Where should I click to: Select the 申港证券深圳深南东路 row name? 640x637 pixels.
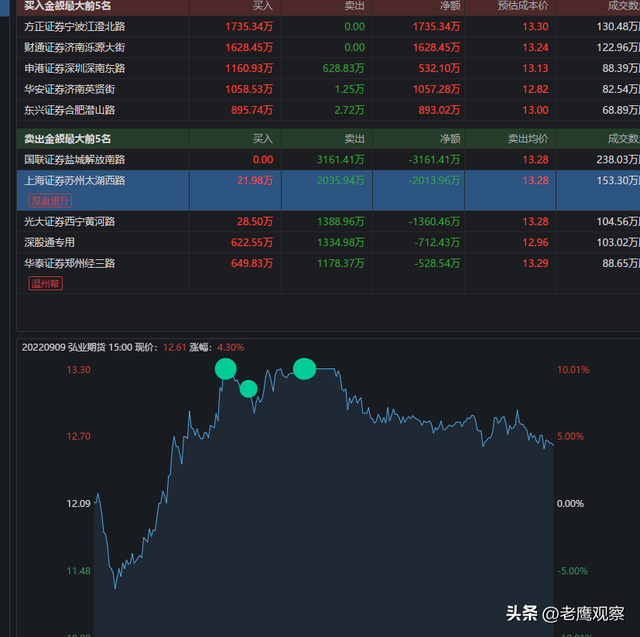pyautogui.click(x=75, y=68)
